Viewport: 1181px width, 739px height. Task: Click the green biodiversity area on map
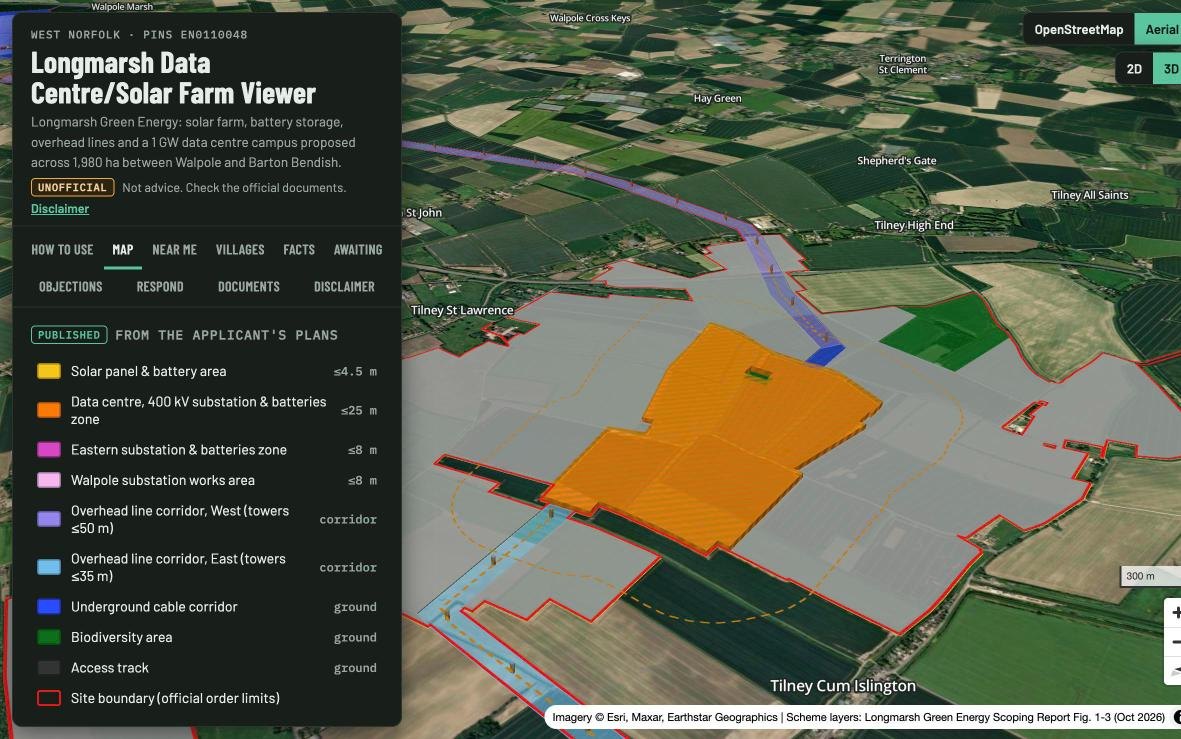[945, 331]
